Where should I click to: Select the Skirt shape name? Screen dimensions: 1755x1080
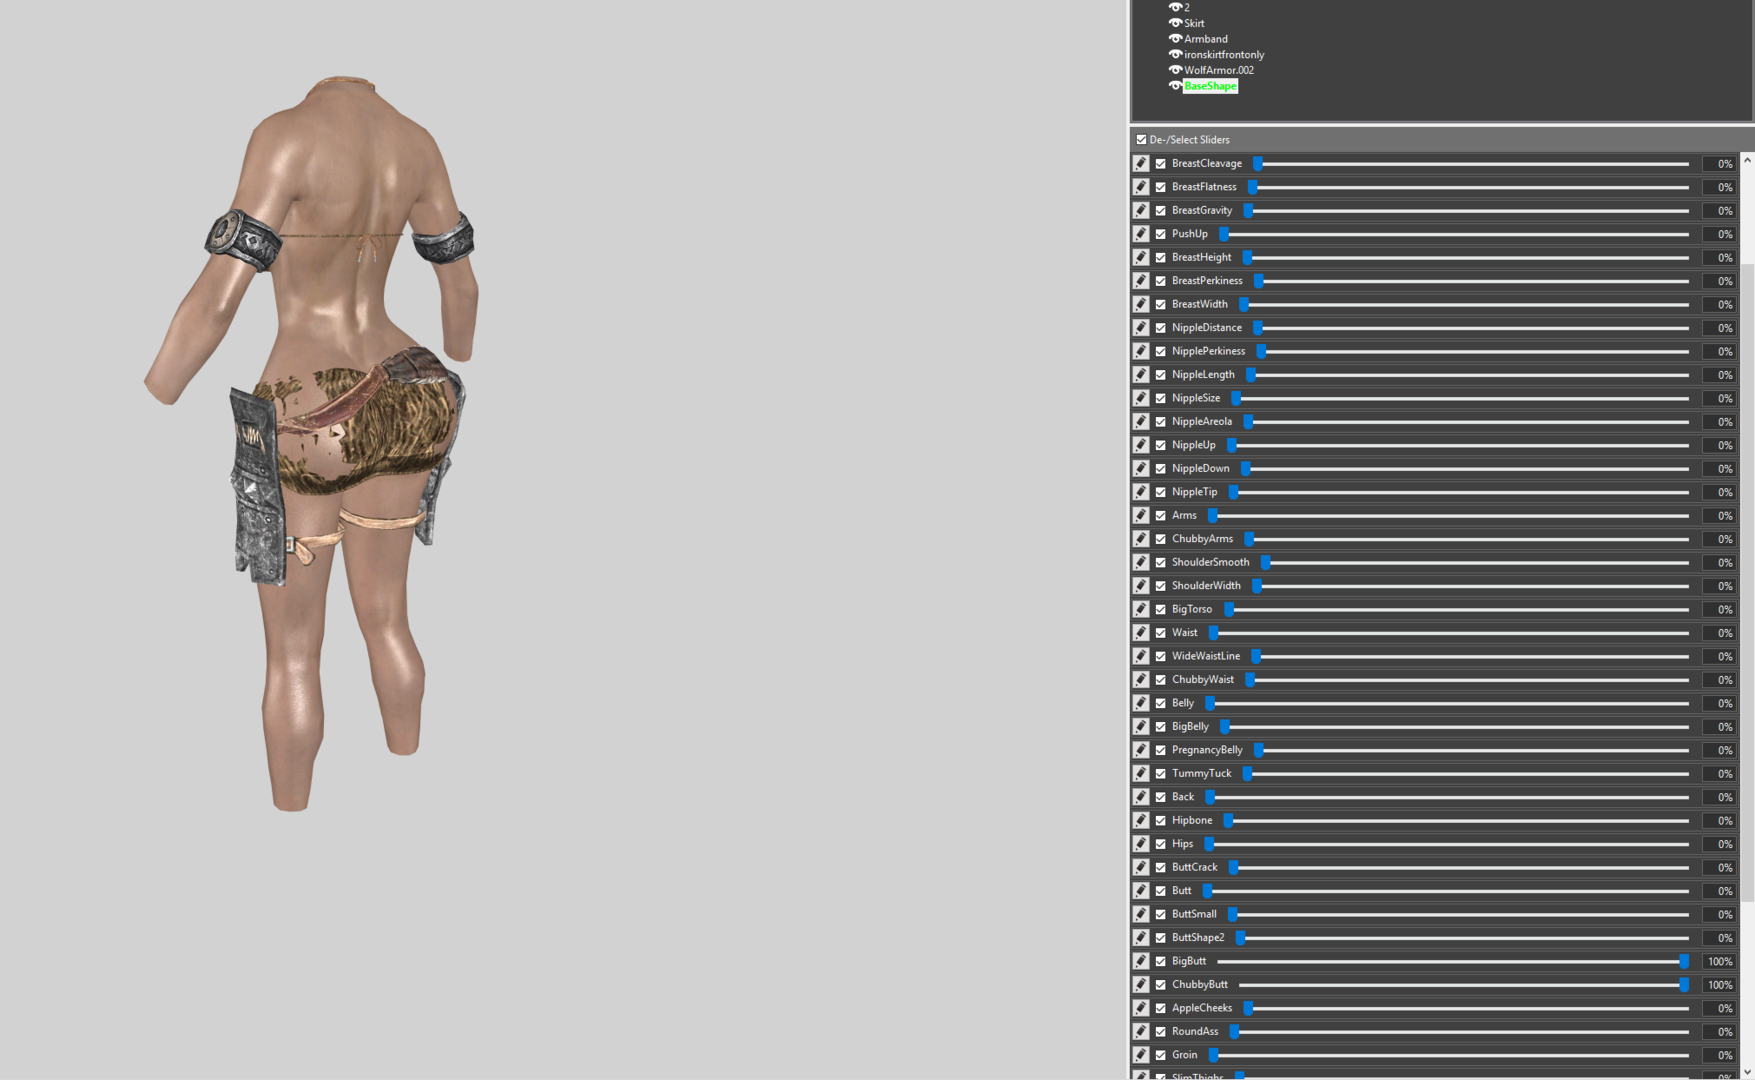1194,23
